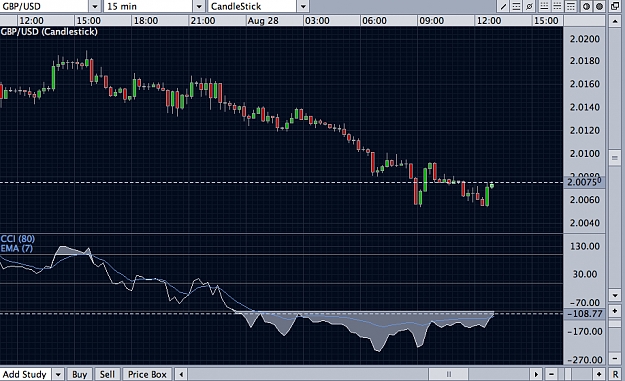Click the vertical scrollbar up arrow
This screenshot has width=625, height=381.
[x=615, y=22]
